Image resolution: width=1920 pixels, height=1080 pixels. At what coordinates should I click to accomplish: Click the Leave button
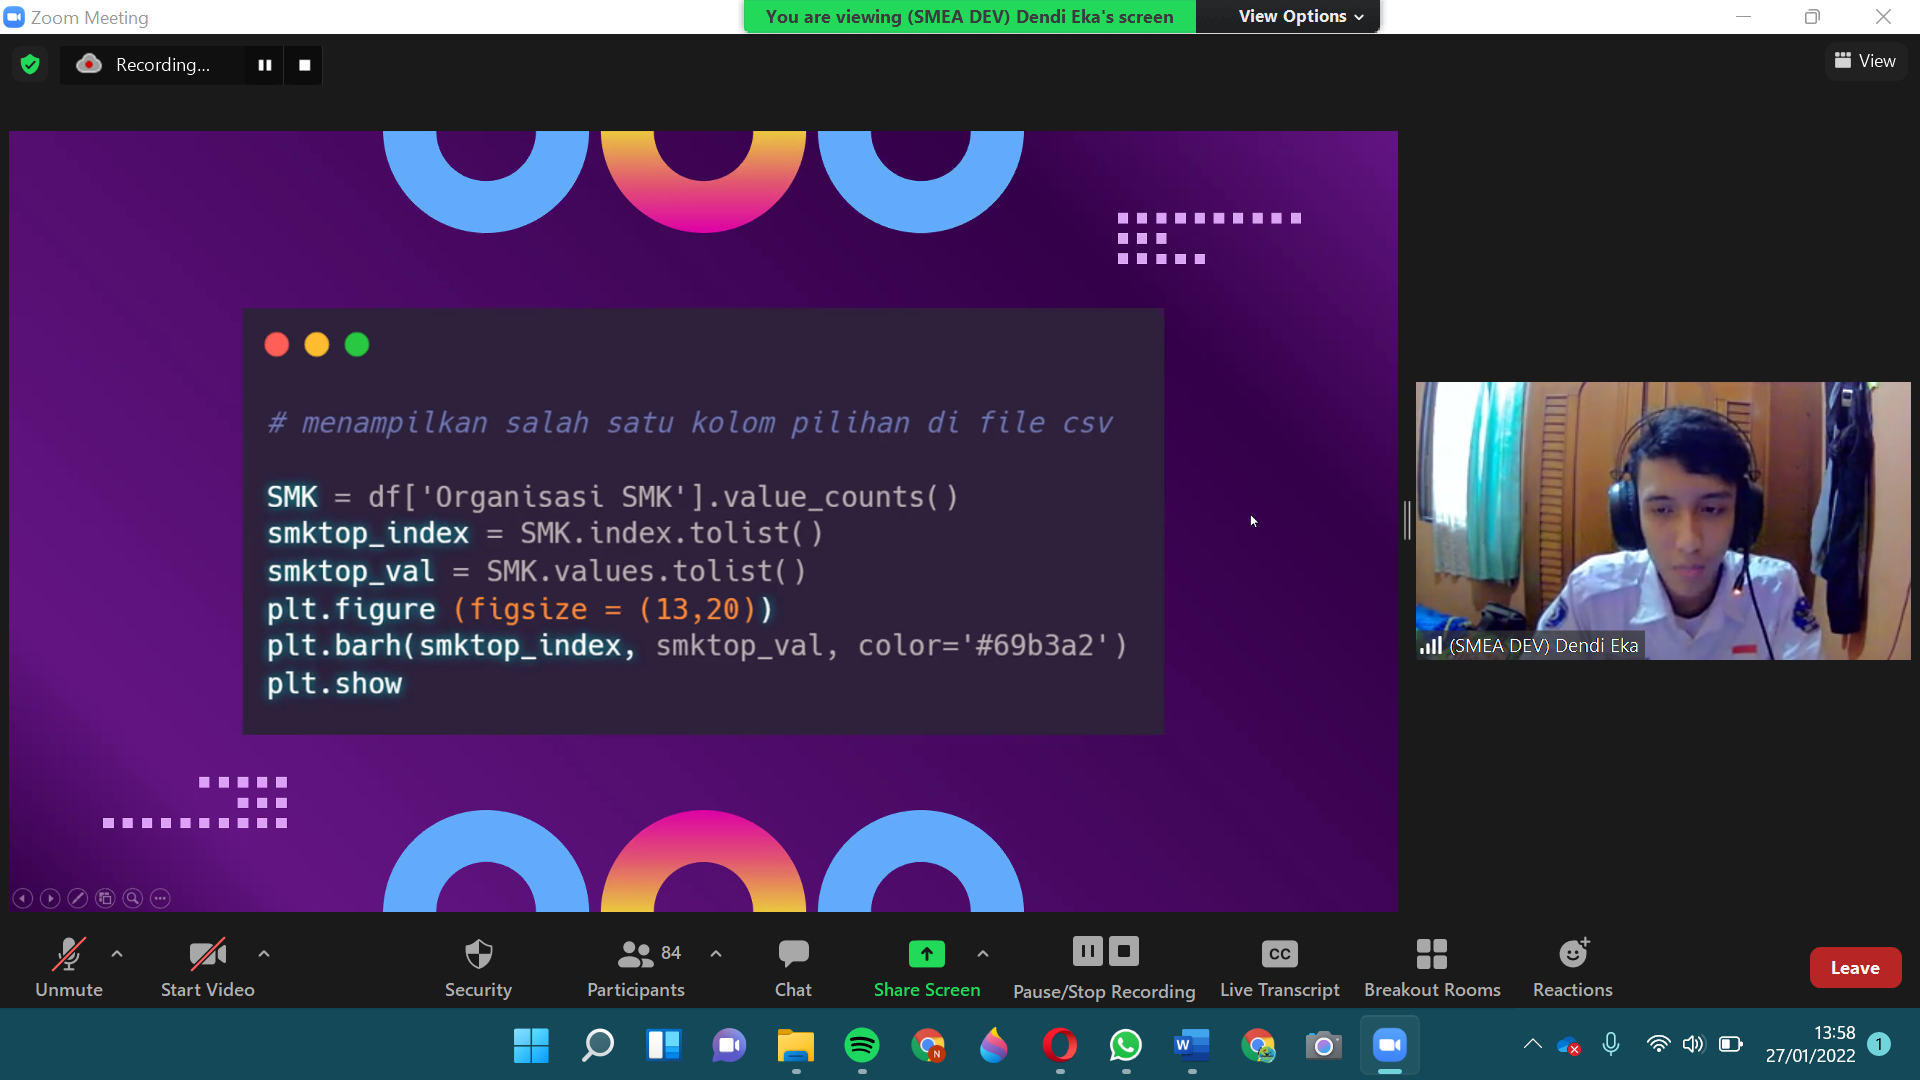[1855, 966]
